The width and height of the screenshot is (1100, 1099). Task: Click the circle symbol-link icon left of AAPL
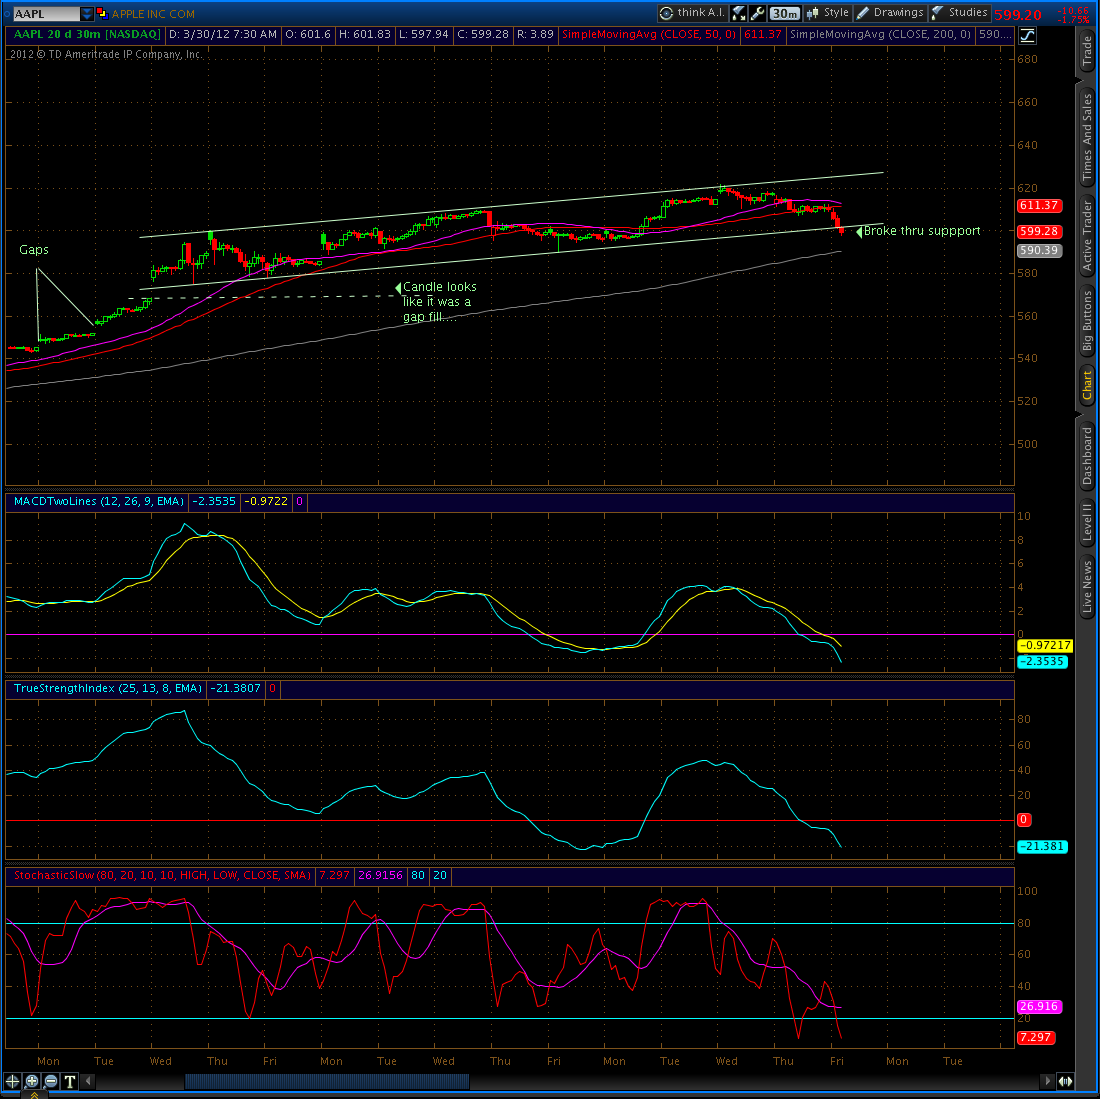7,13
